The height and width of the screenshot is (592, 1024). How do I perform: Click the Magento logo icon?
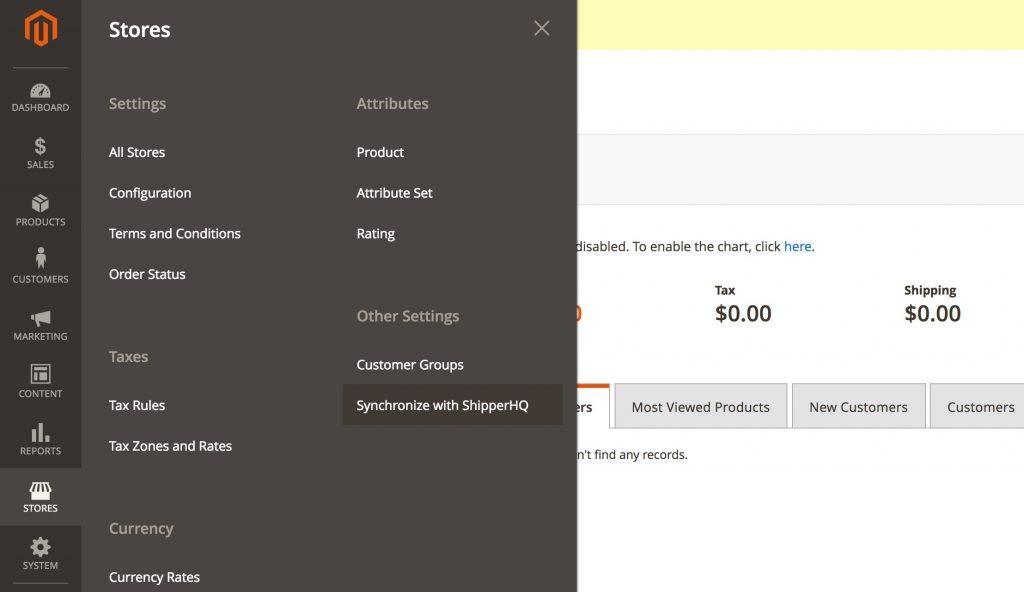pyautogui.click(x=41, y=29)
